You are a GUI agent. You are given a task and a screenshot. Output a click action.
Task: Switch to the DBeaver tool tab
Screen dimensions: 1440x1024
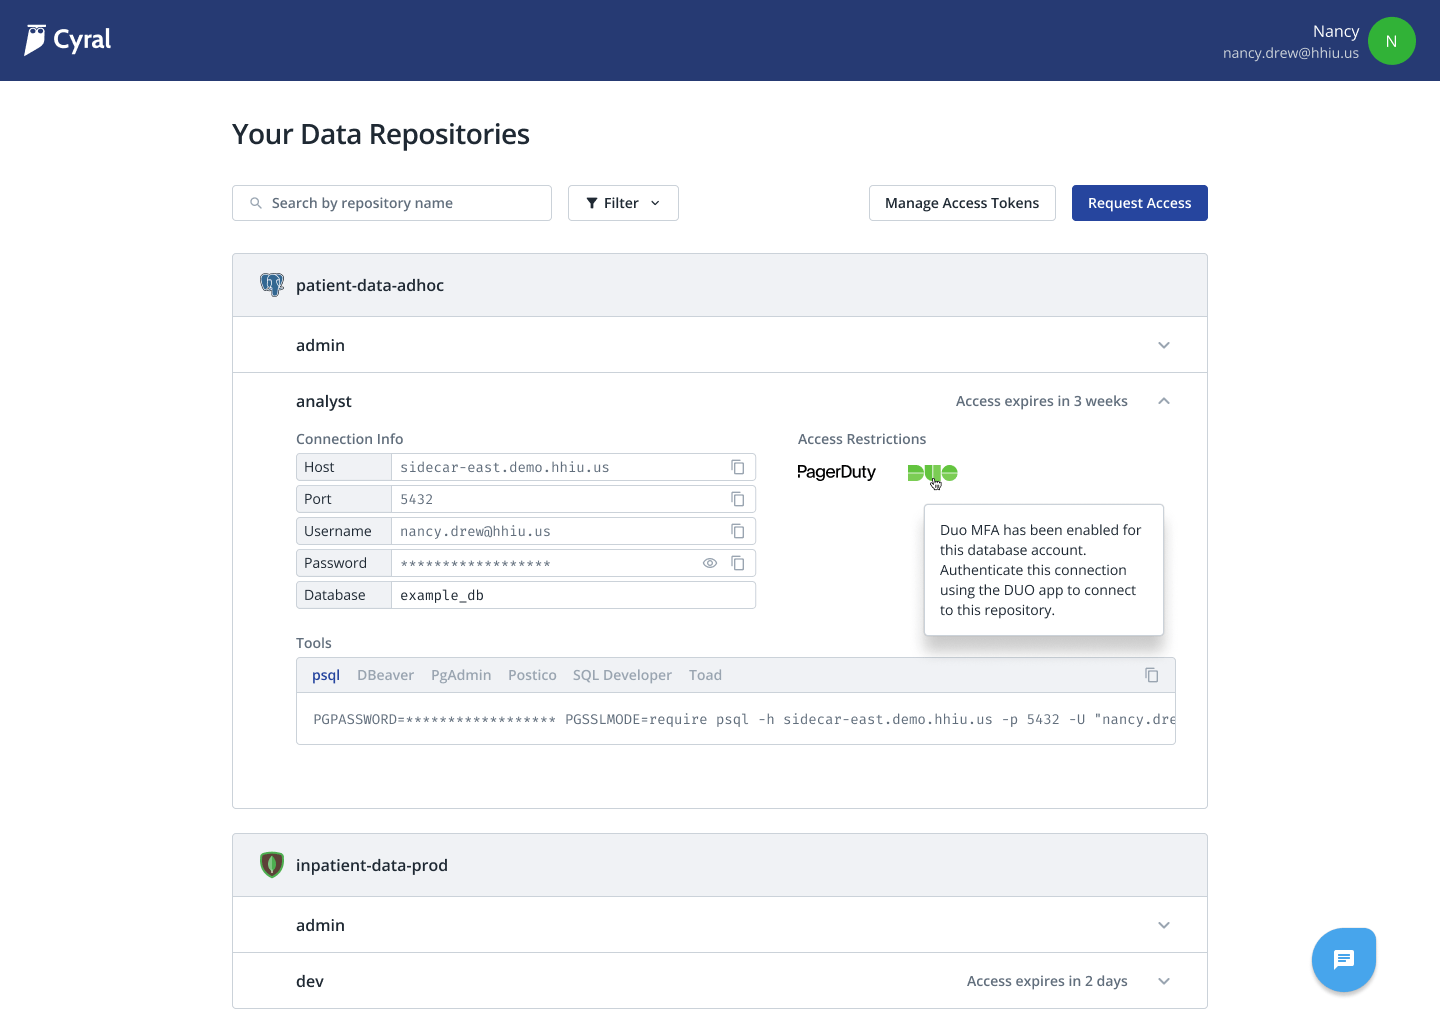pyautogui.click(x=385, y=675)
